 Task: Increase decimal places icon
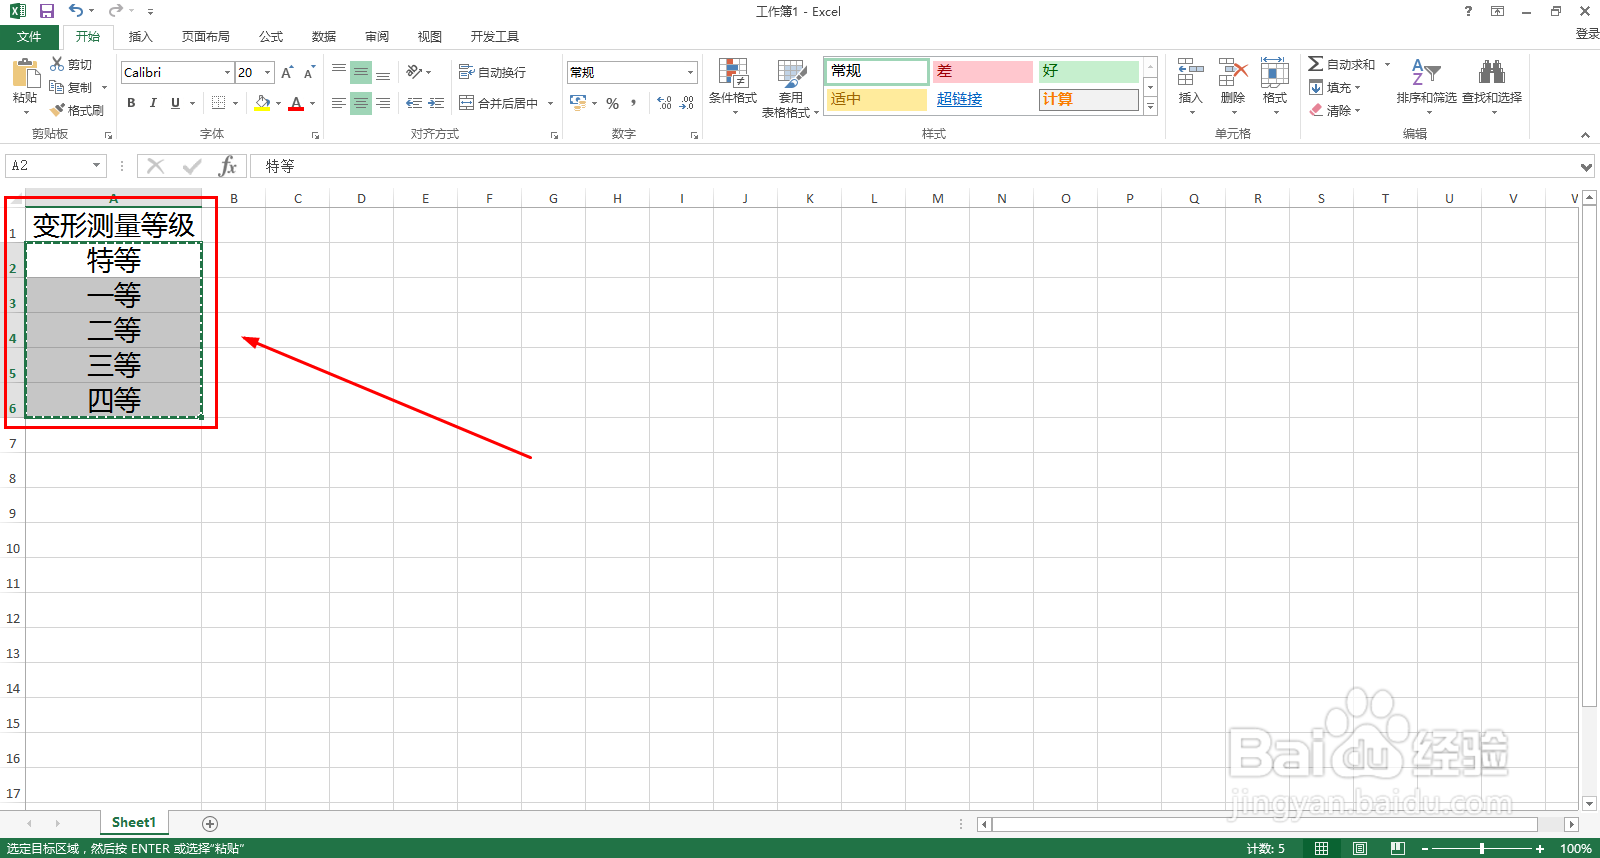(664, 103)
